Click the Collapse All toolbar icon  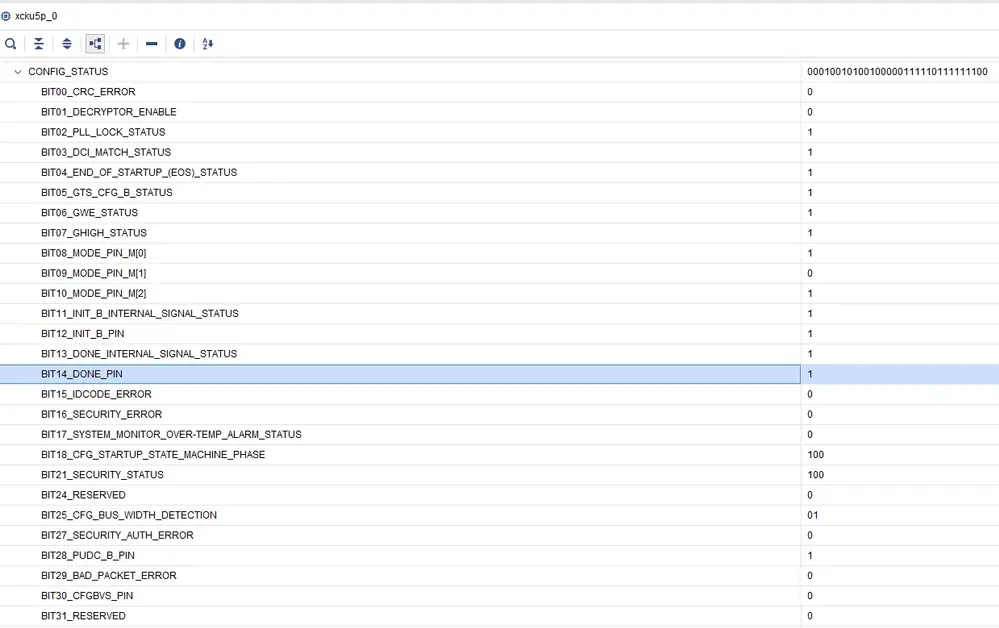(x=39, y=44)
